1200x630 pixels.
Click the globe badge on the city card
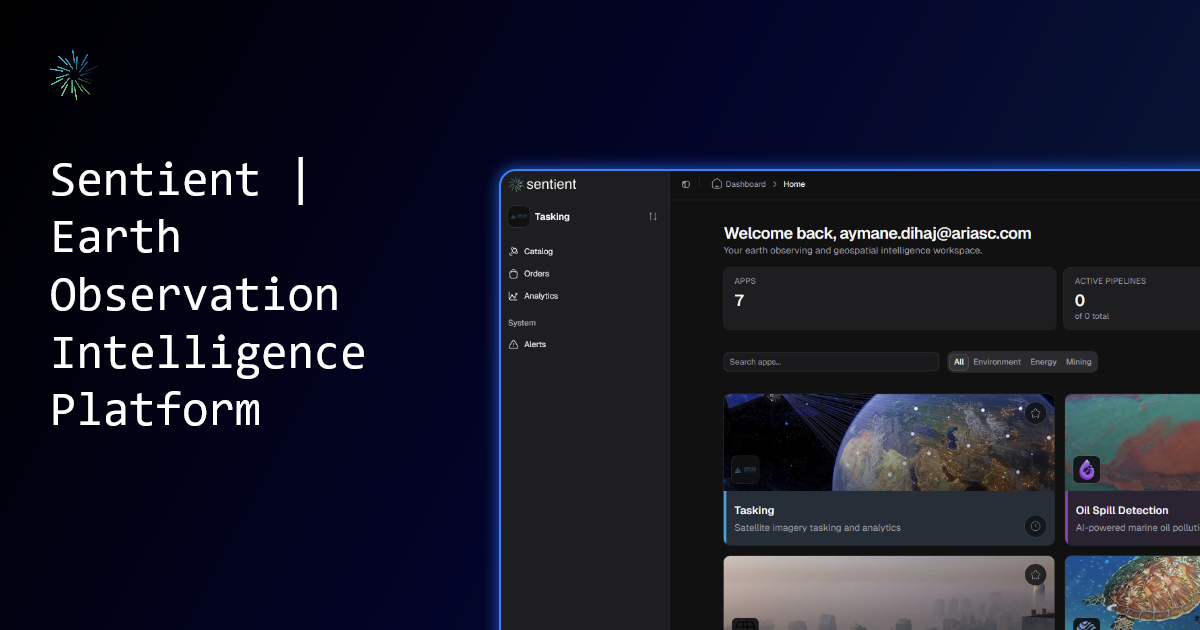(x=745, y=624)
